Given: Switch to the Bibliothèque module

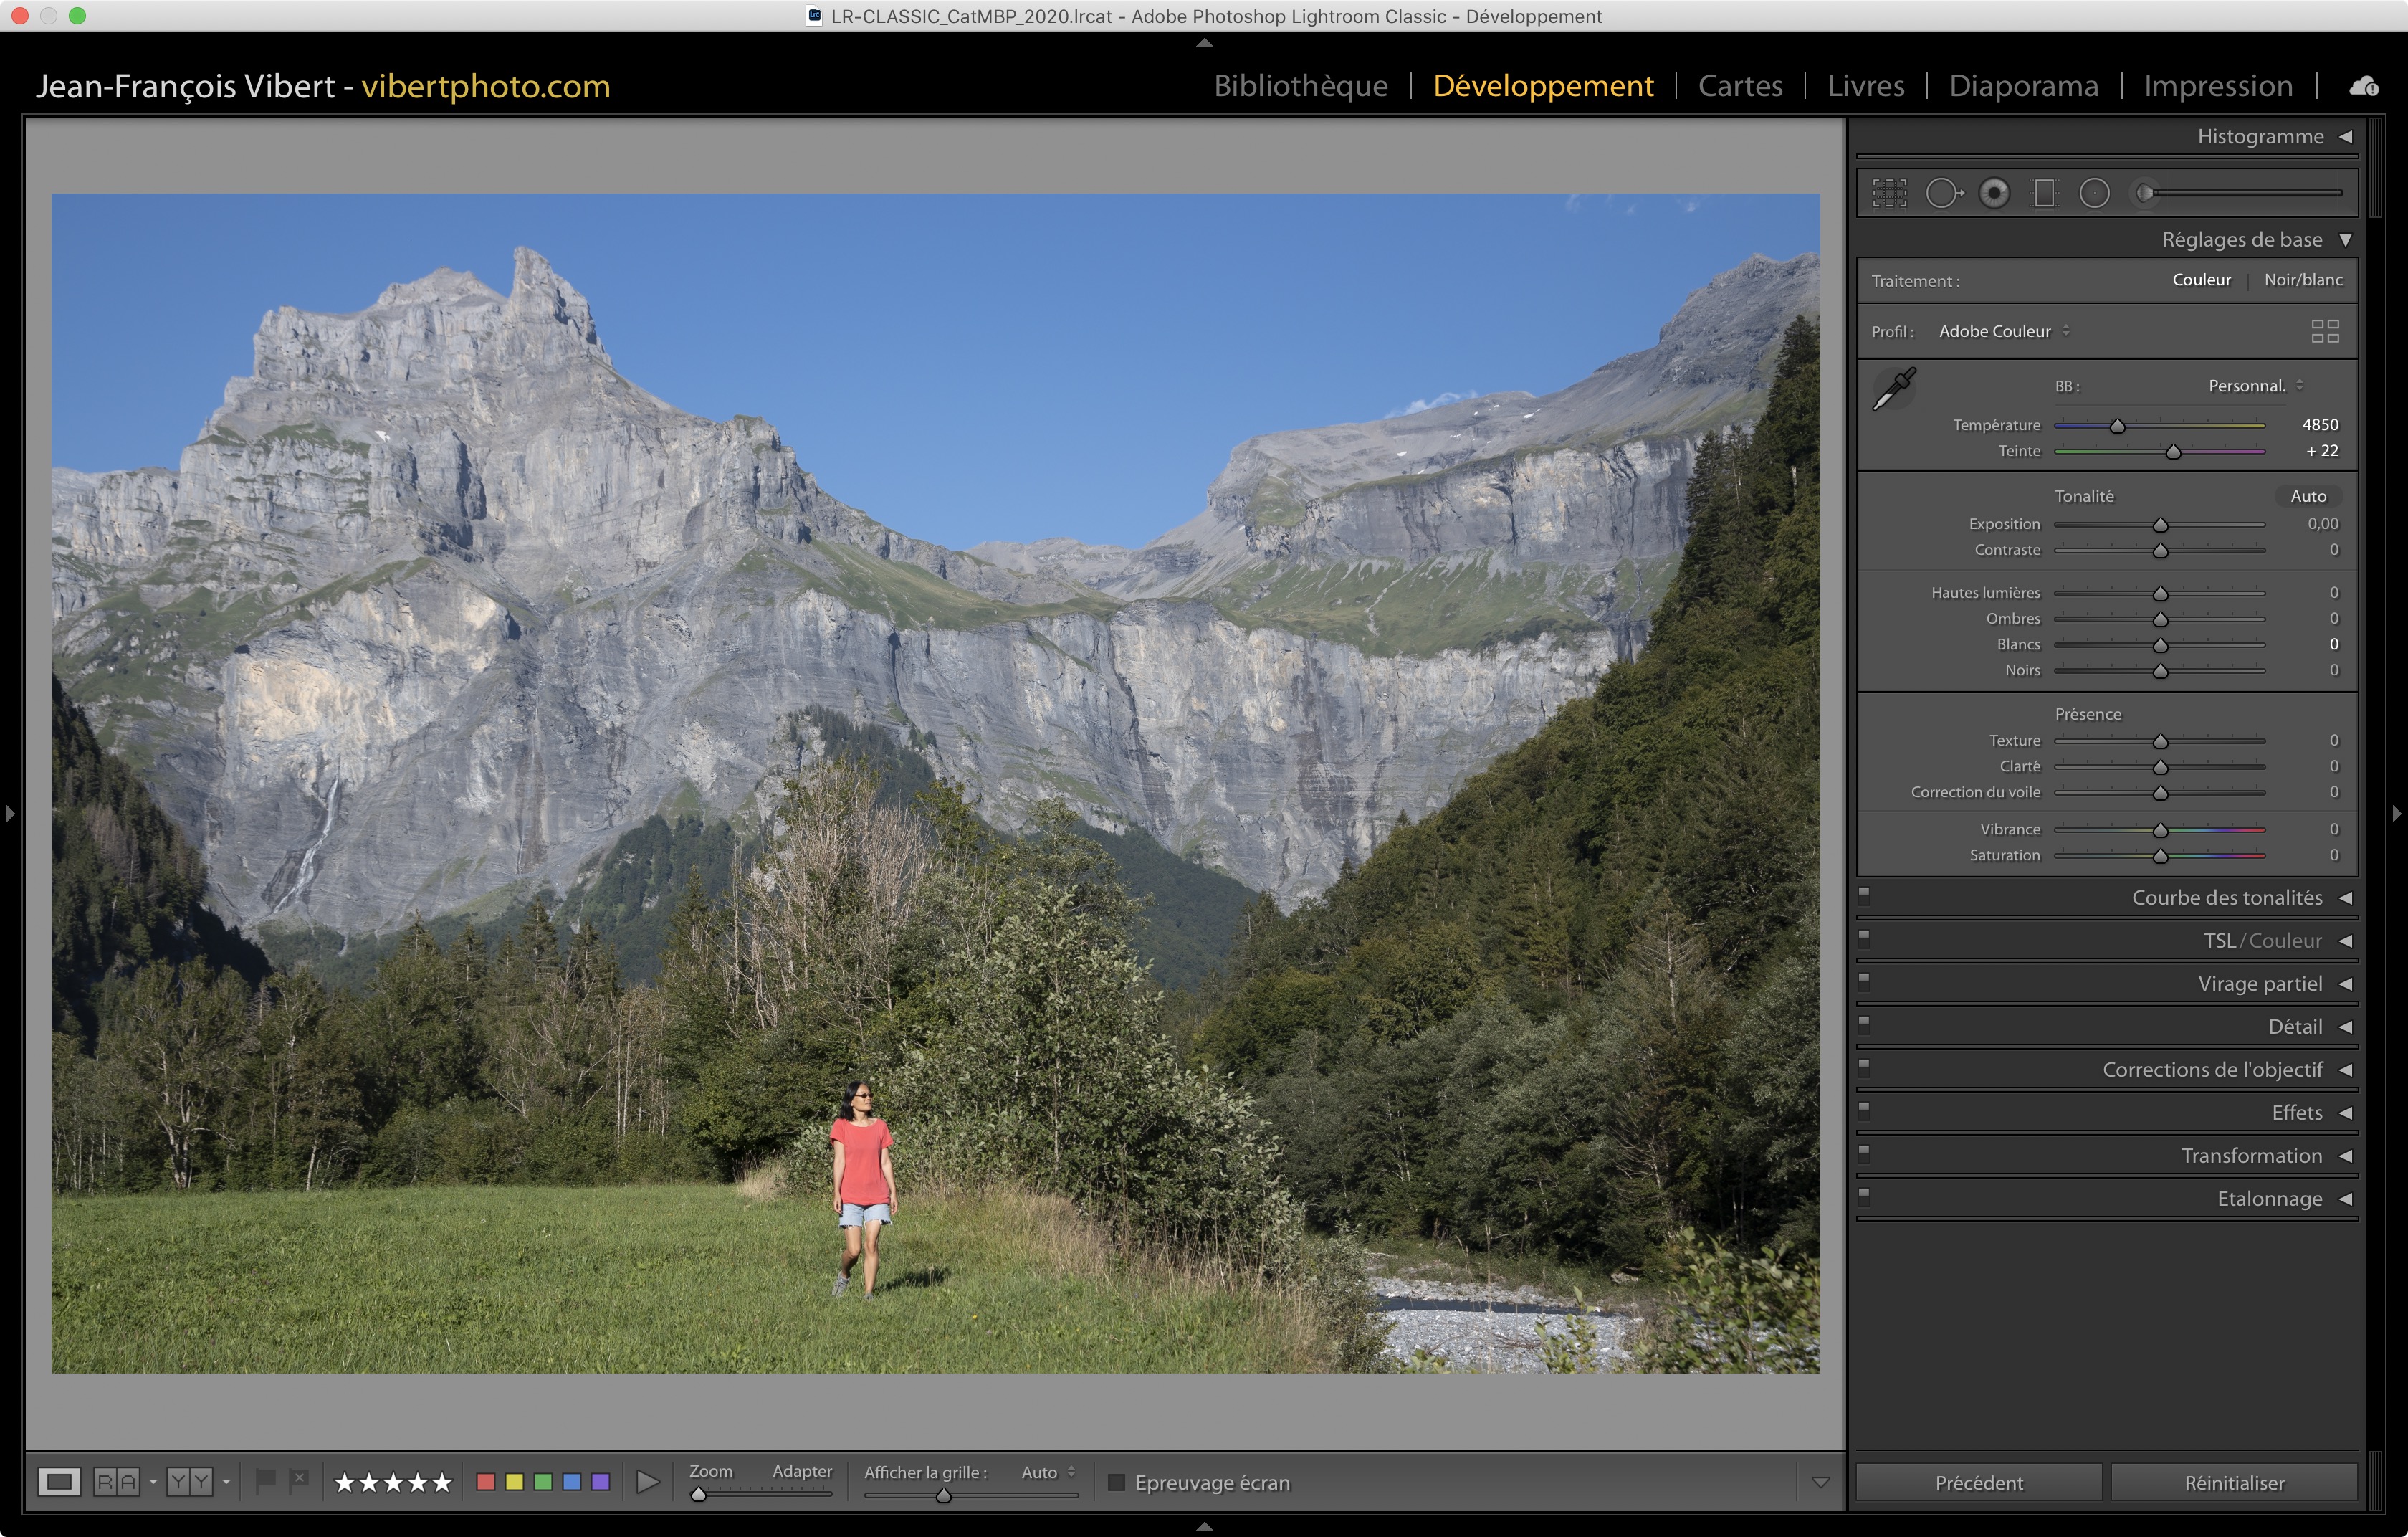Looking at the screenshot, I should coord(1300,86).
